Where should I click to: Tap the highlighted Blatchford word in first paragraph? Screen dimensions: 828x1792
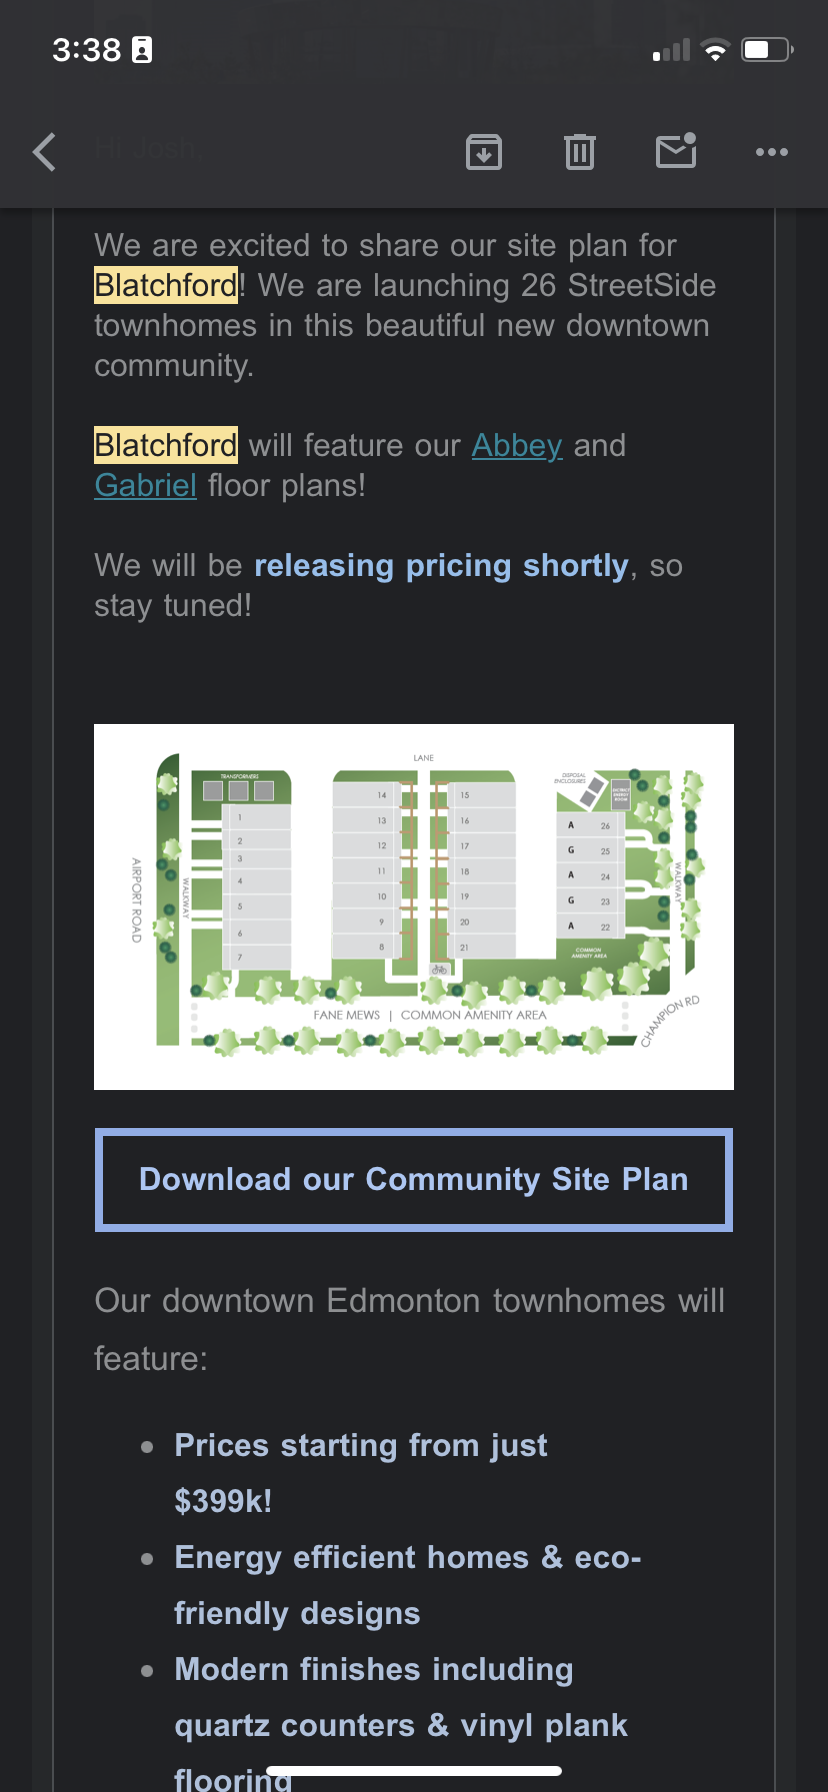point(166,286)
